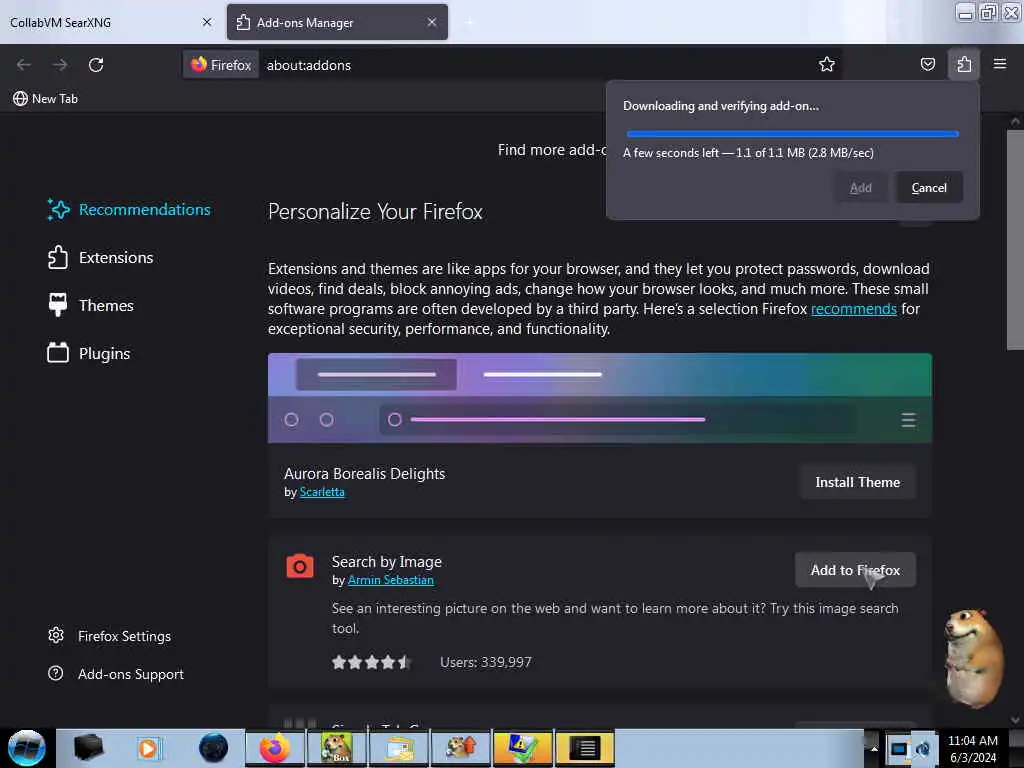Click the recommends hyperlink
Image resolution: width=1024 pixels, height=768 pixels.
(x=854, y=309)
